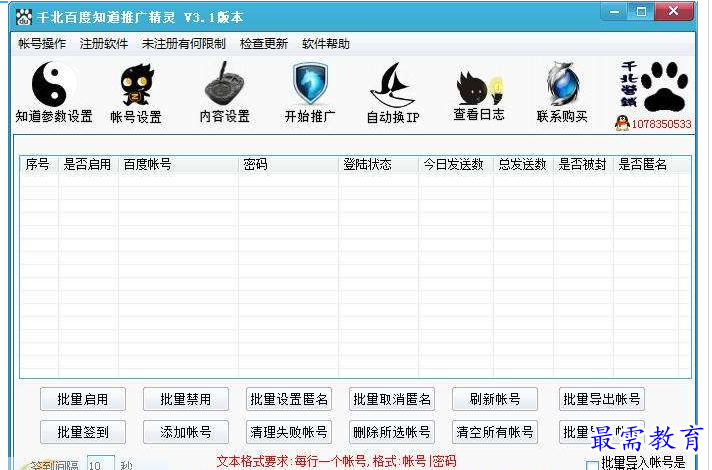
Task: Open 知道参数设置 yin-yang icon
Action: pyautogui.click(x=54, y=84)
